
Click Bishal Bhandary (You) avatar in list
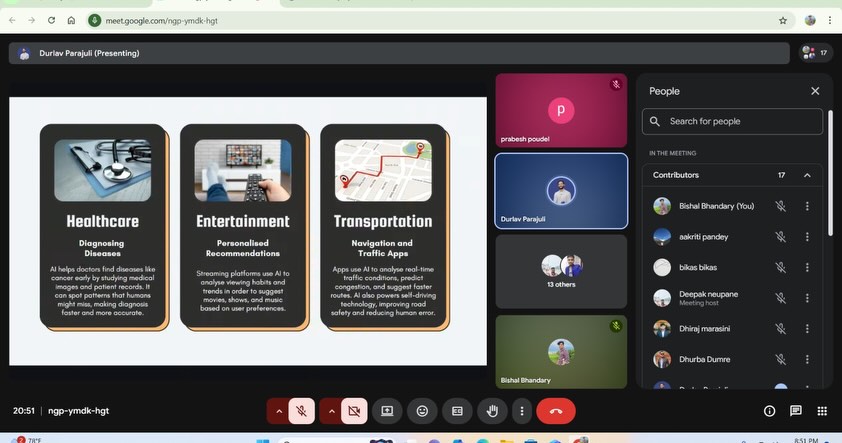[x=662, y=206]
